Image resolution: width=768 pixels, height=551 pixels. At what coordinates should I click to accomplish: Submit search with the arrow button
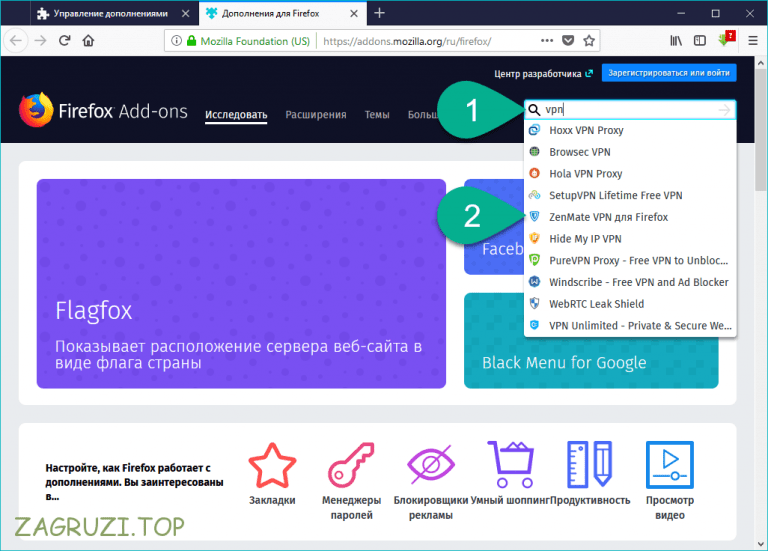(x=724, y=110)
